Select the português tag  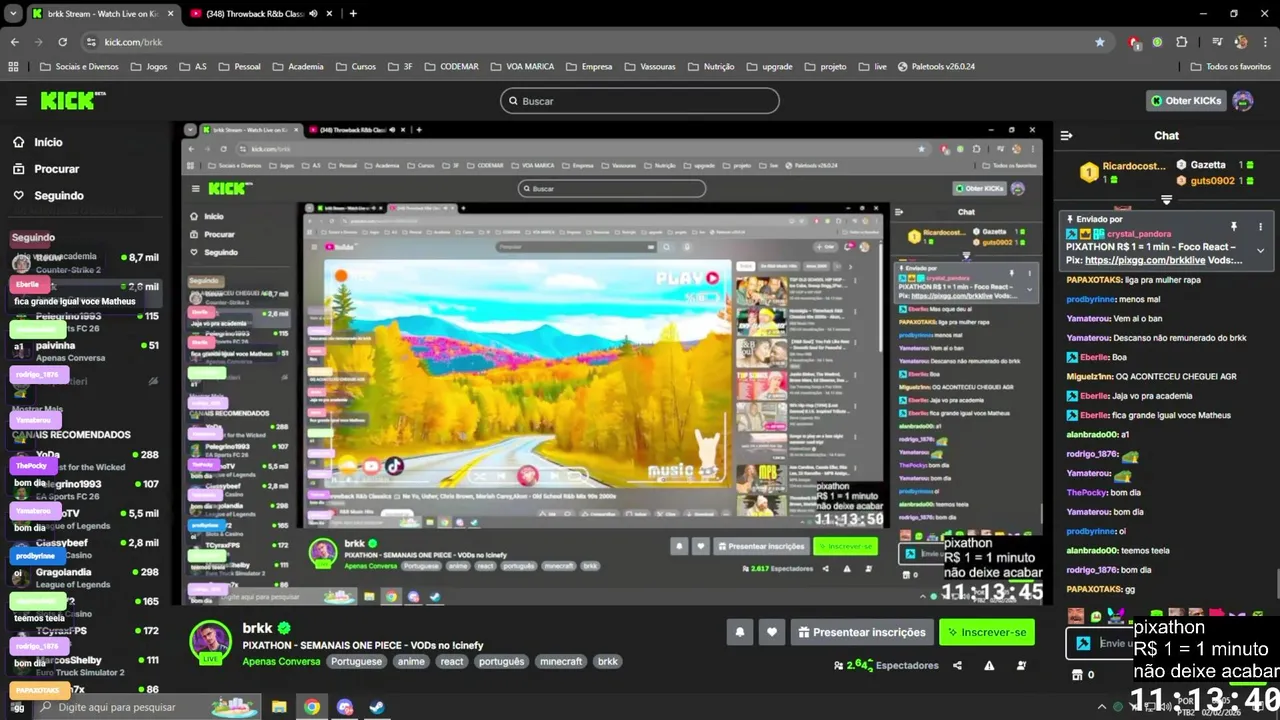click(501, 661)
